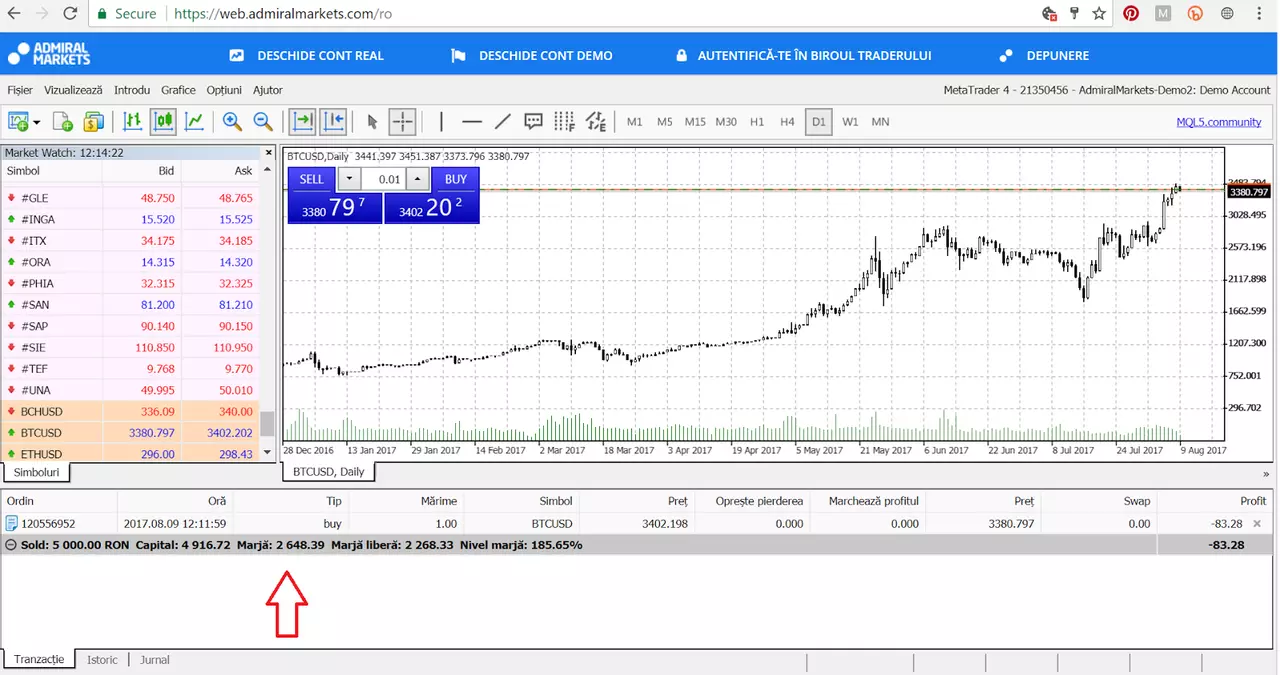Click the 0.01 volume input field

pos(383,179)
